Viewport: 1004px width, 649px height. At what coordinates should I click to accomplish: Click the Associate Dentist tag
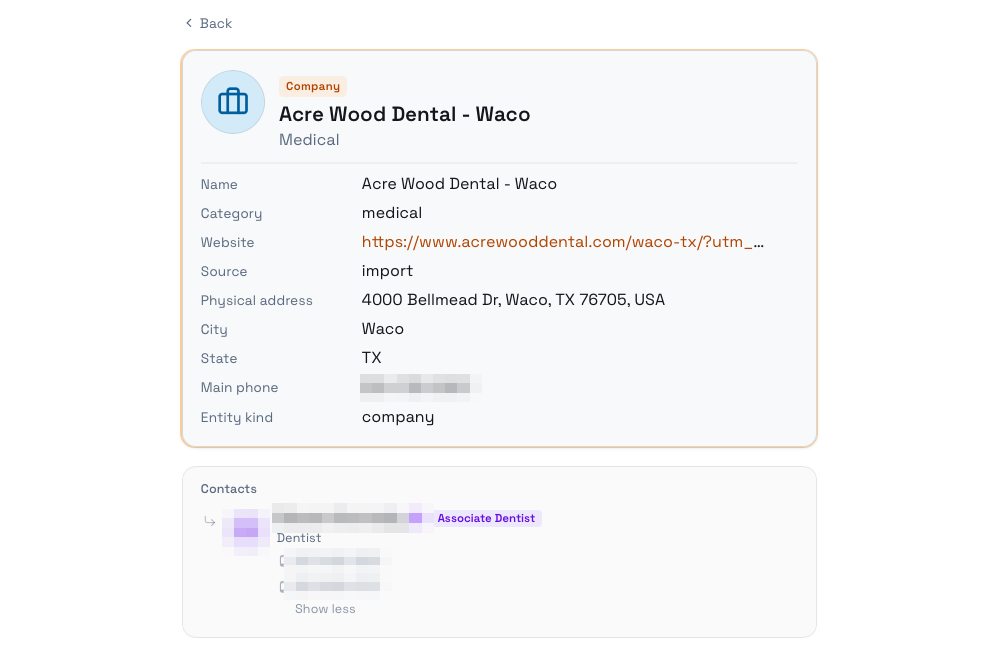pos(486,518)
